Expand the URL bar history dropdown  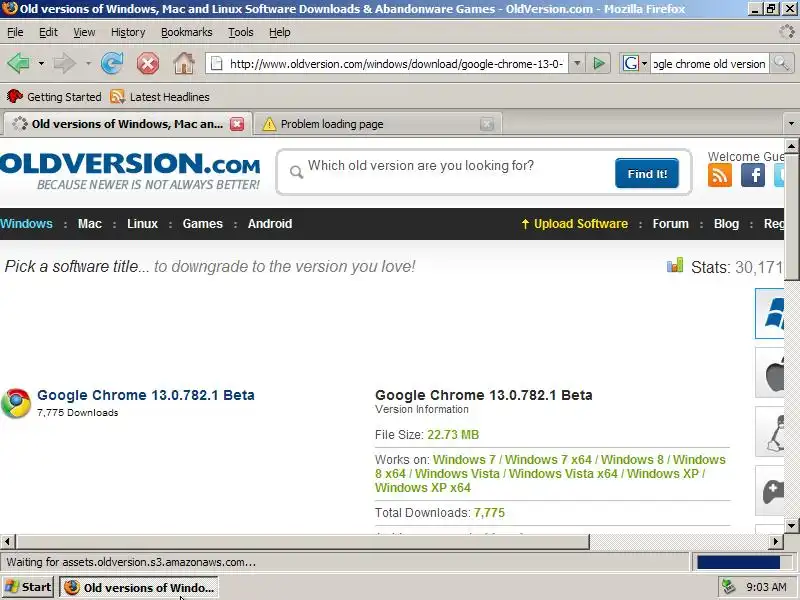click(x=577, y=64)
